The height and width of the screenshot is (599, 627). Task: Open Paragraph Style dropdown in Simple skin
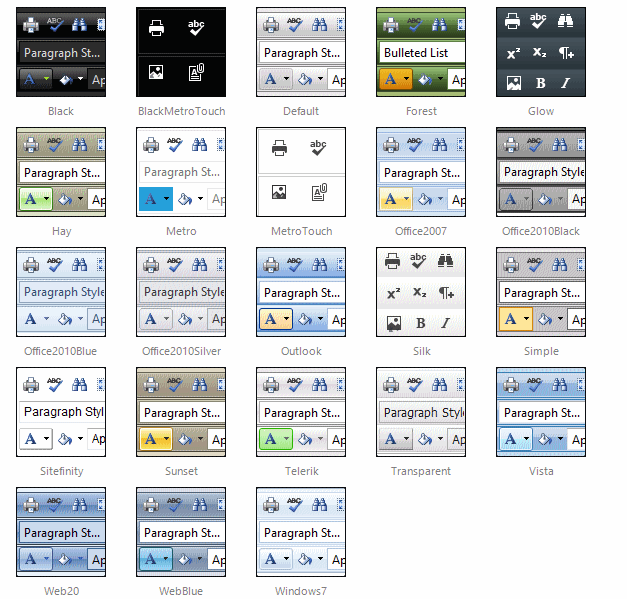click(542, 293)
